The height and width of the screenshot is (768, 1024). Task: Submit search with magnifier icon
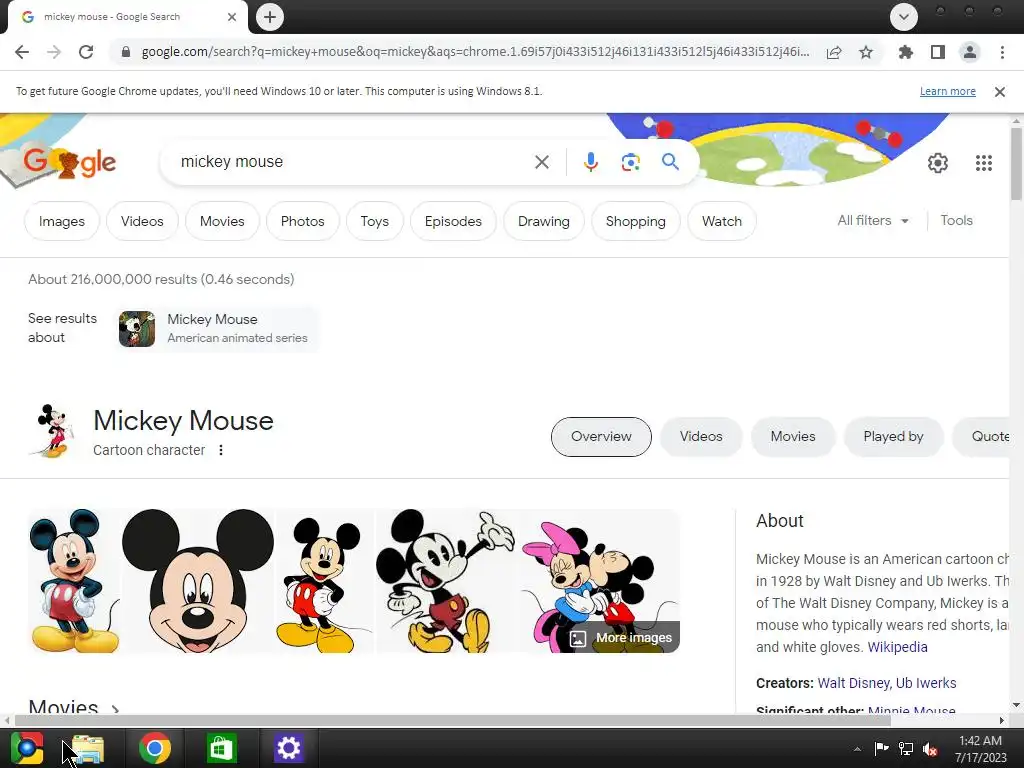point(670,162)
